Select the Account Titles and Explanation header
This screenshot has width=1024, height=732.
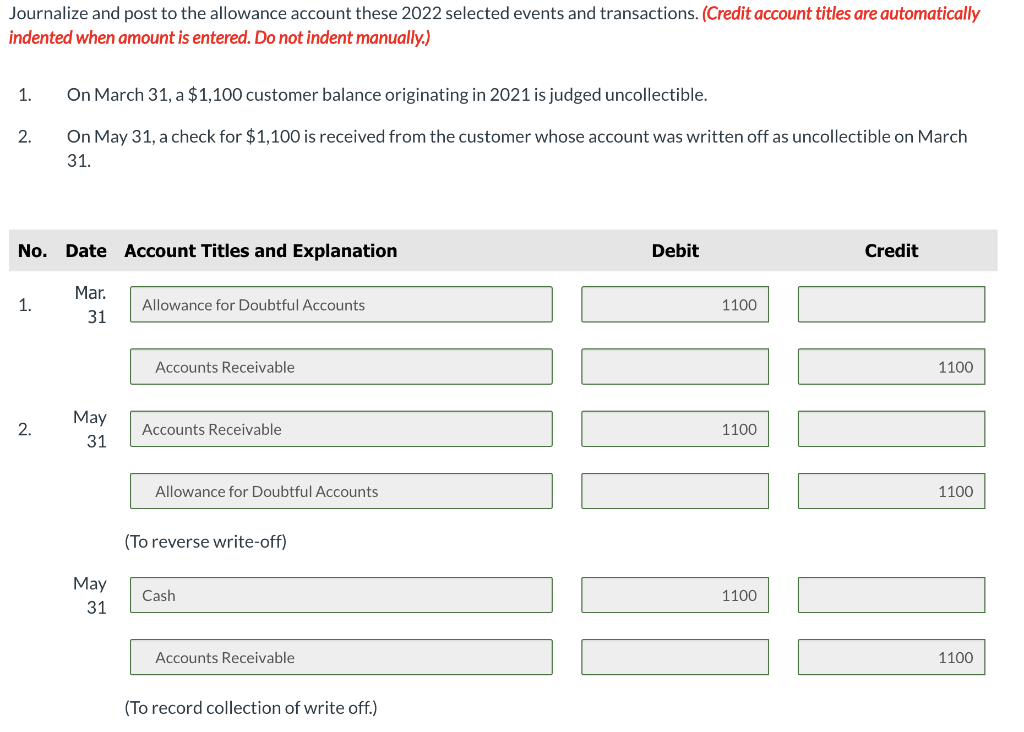[260, 251]
